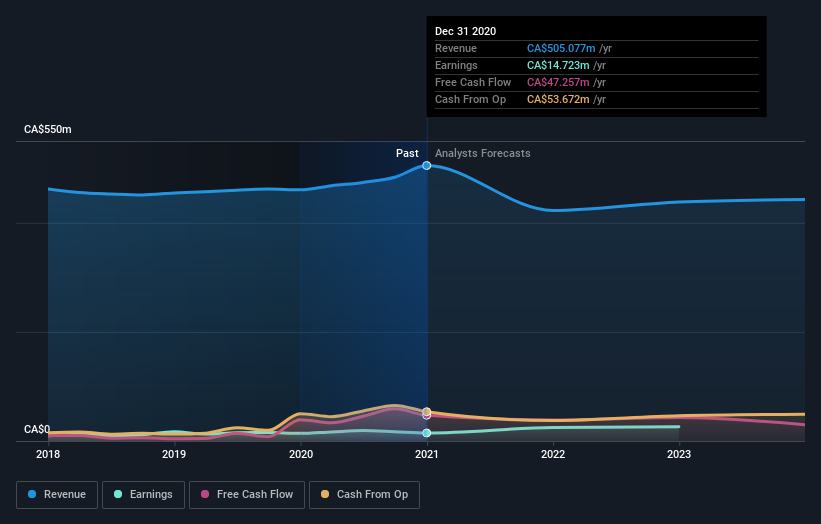Viewport: 821px width, 524px height.
Task: Click the CA$14.723m earnings value
Action: pyautogui.click(x=558, y=65)
